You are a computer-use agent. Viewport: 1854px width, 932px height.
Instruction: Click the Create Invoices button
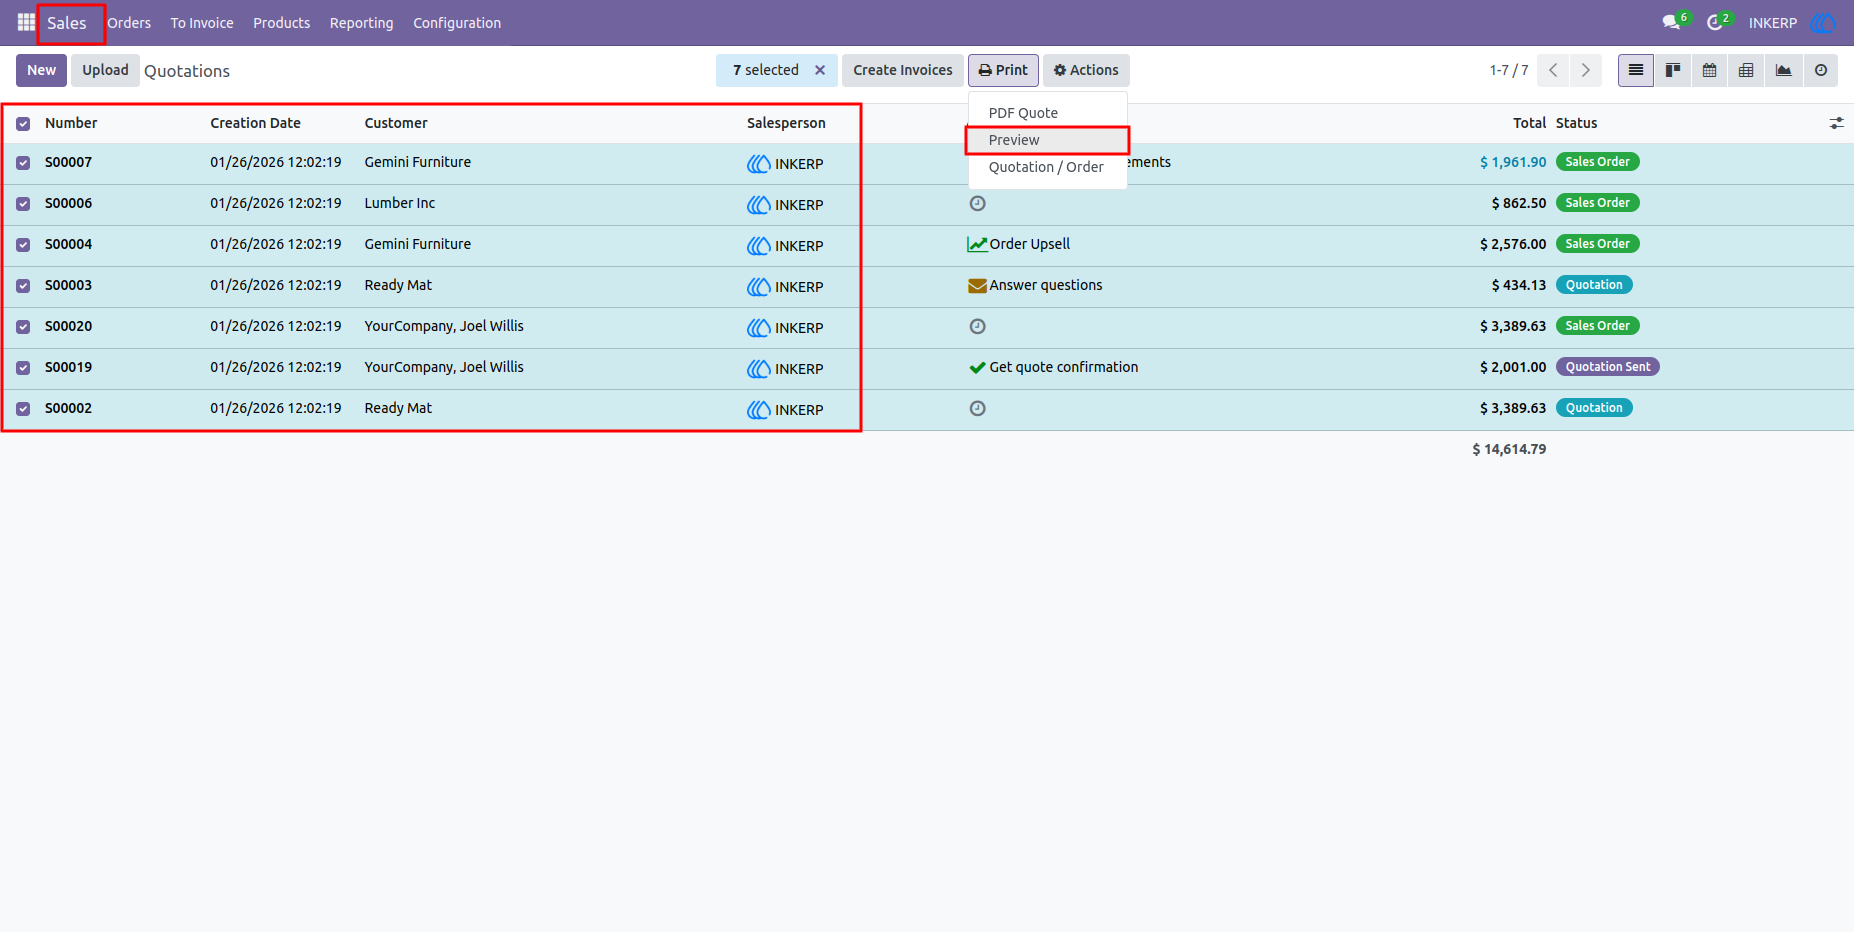[903, 70]
